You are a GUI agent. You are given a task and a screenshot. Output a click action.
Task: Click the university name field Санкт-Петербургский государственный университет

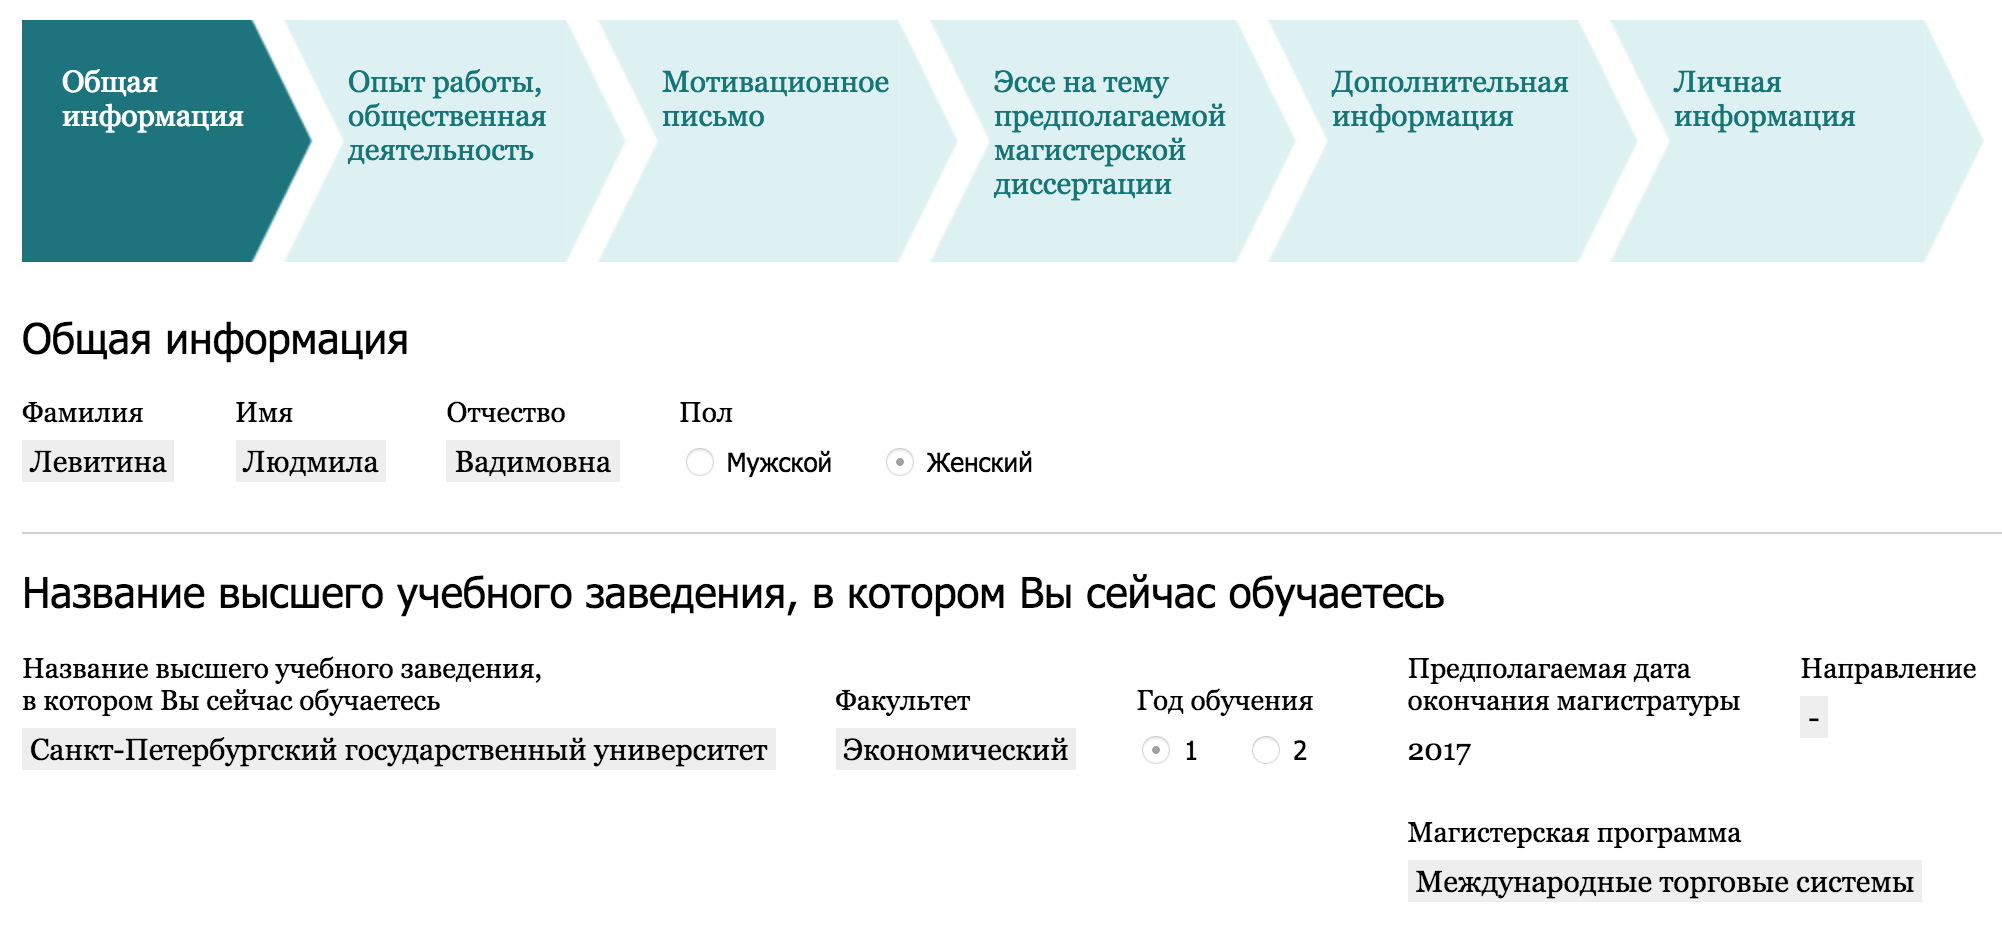pyautogui.click(x=399, y=749)
